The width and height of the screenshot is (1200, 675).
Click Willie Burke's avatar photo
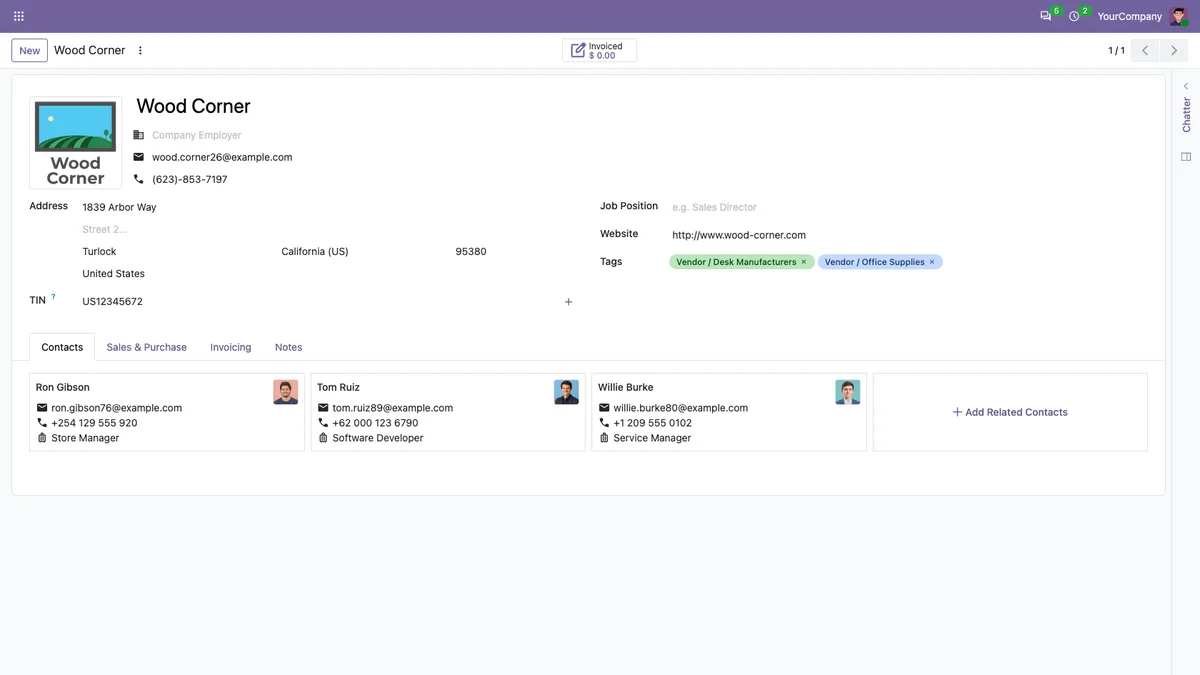(x=847, y=392)
